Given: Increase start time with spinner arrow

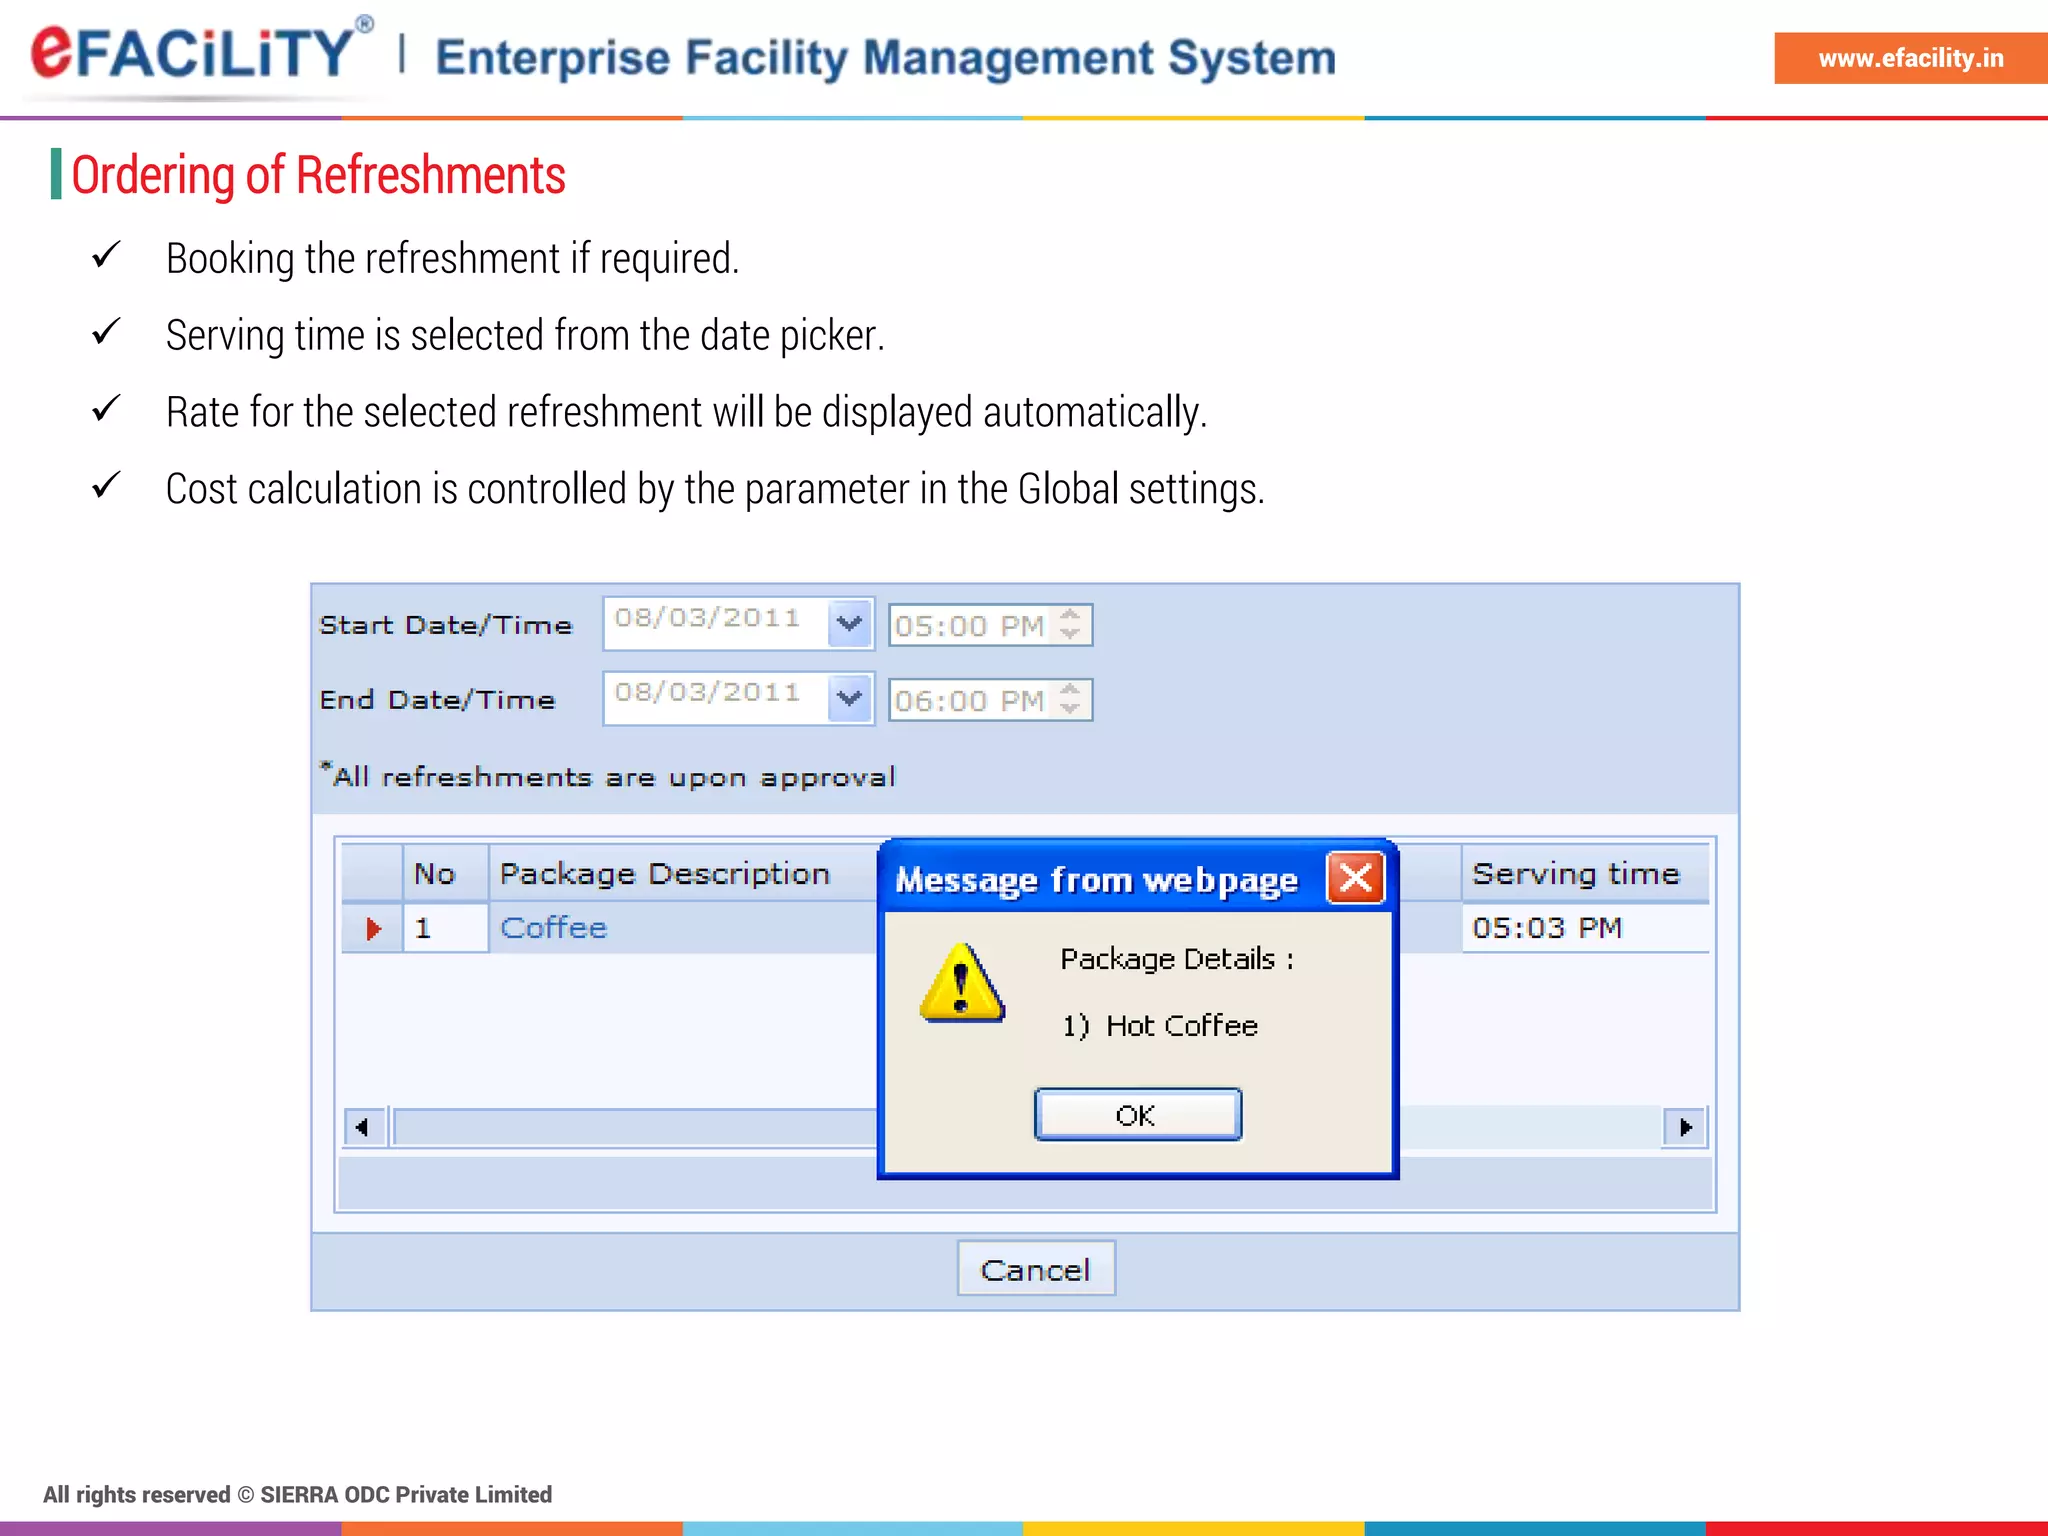Looking at the screenshot, I should [1070, 615].
